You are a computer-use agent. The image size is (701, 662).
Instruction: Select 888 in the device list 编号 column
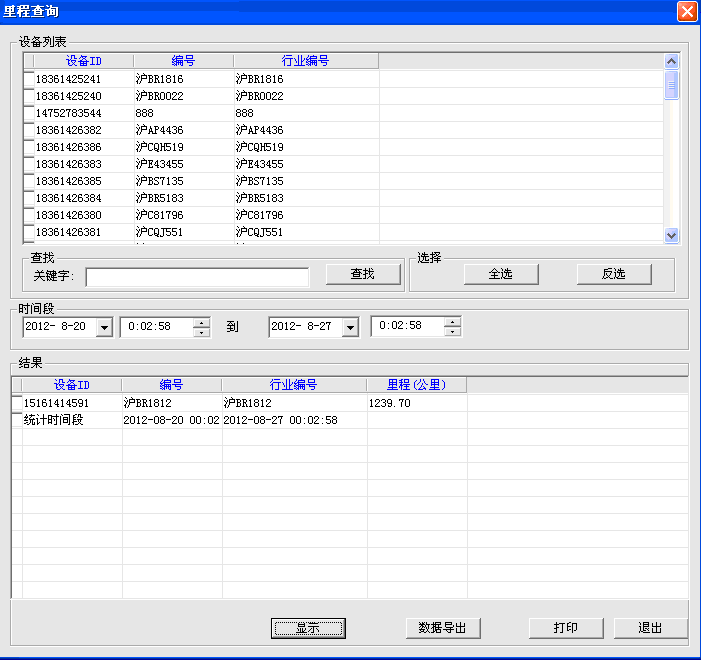click(x=144, y=113)
